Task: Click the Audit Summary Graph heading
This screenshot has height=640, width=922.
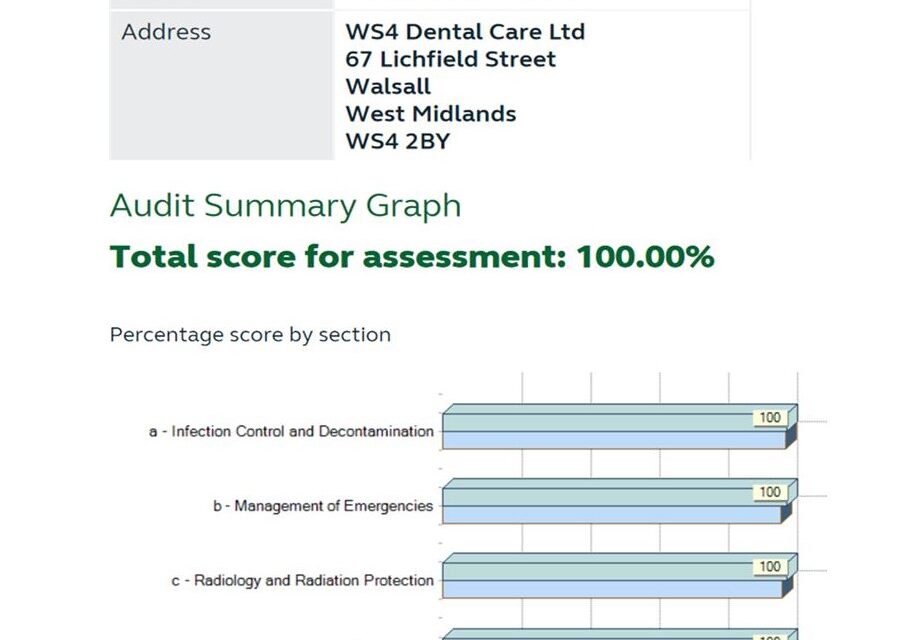Action: [286, 206]
